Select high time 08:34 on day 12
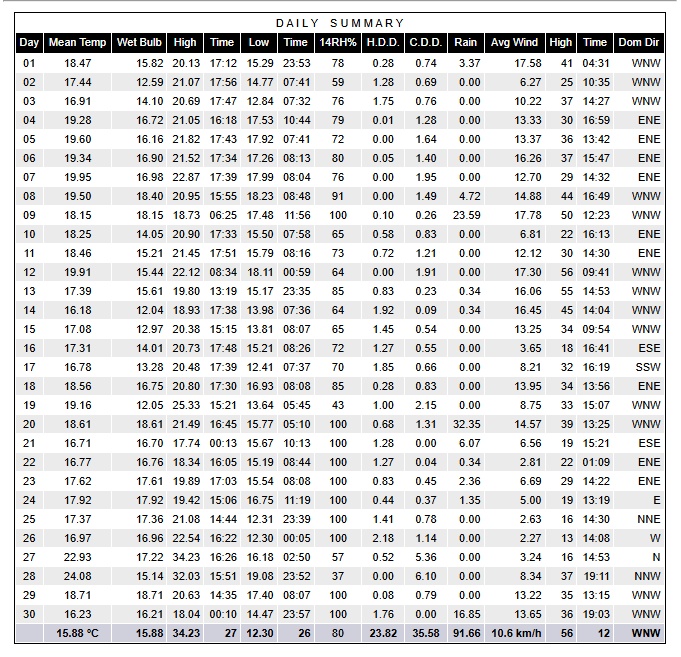The width and height of the screenshot is (681, 657). (223, 272)
